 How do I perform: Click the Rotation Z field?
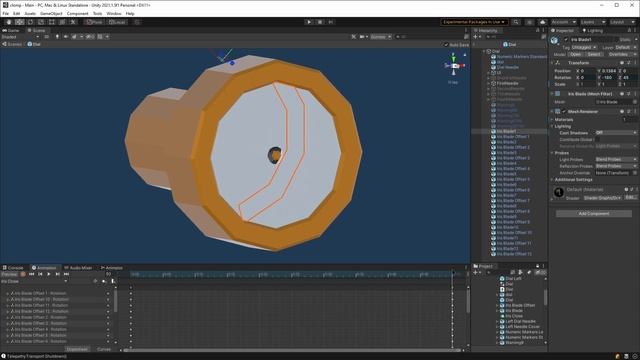point(630,78)
